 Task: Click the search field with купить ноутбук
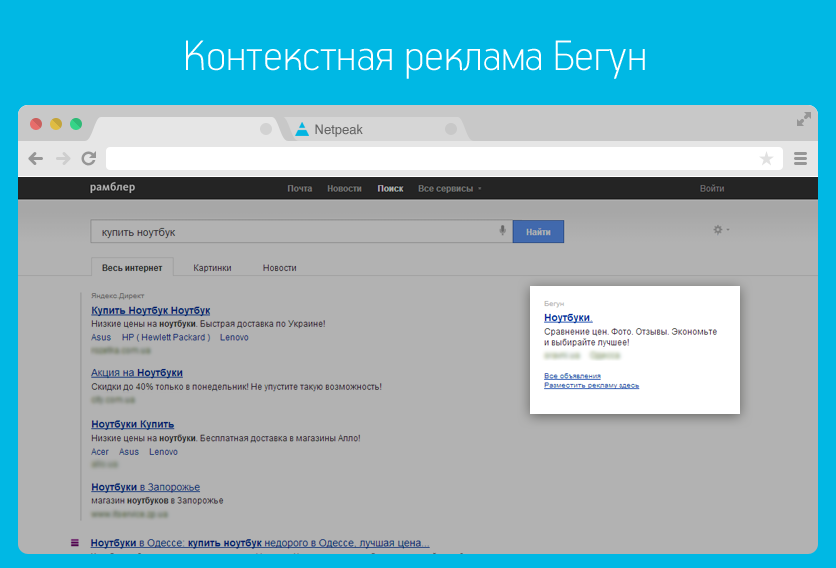point(301,231)
